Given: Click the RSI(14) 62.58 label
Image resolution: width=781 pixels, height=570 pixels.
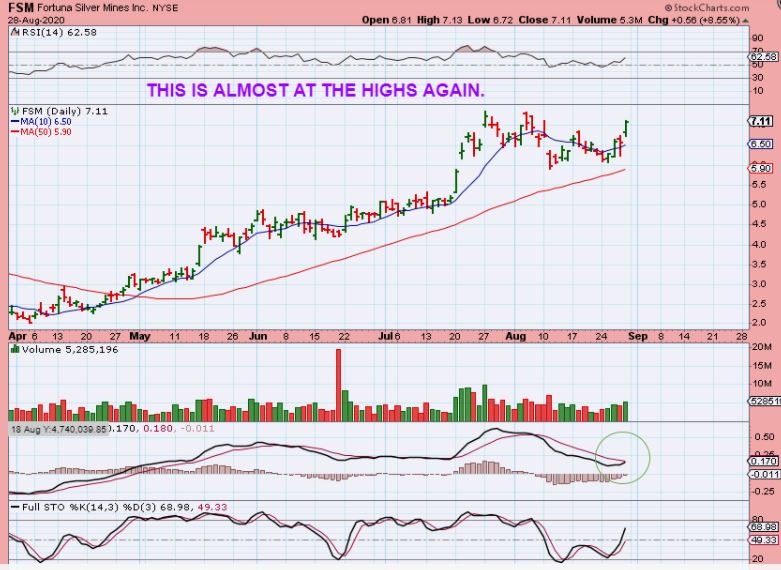Looking at the screenshot, I should click(59, 32).
